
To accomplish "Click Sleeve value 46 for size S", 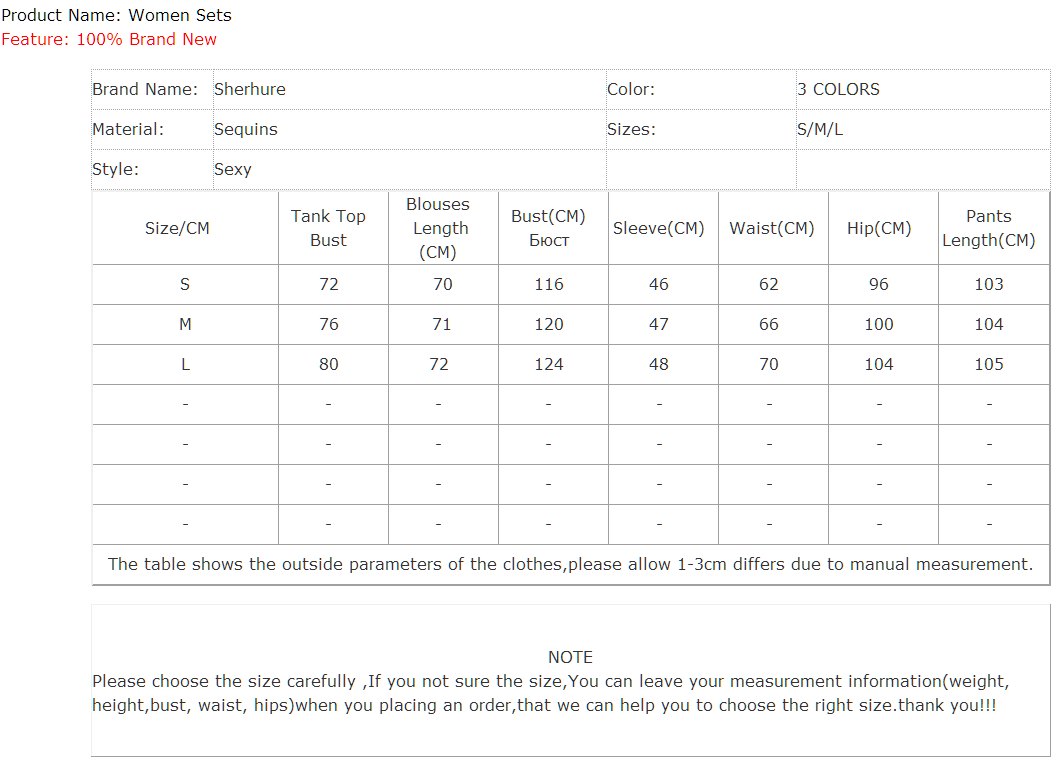I will click(x=658, y=285).
